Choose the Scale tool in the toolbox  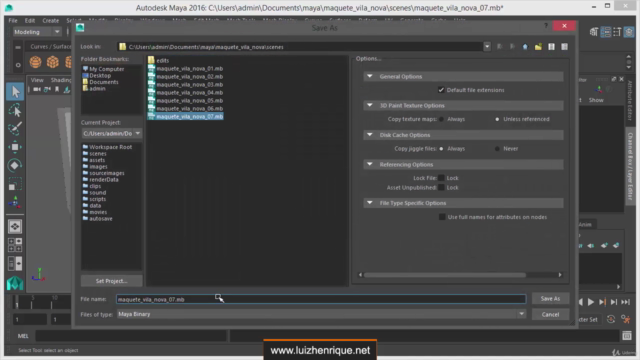(x=15, y=184)
